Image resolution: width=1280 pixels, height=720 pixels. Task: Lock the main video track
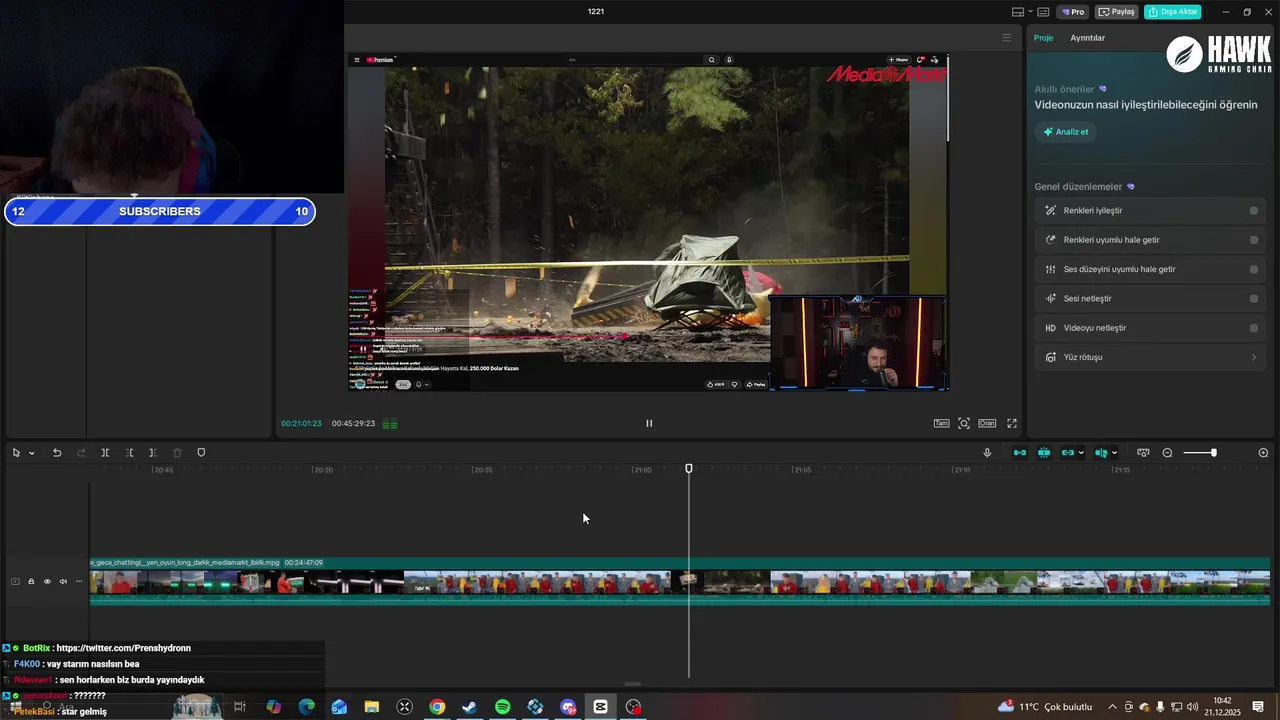31,581
